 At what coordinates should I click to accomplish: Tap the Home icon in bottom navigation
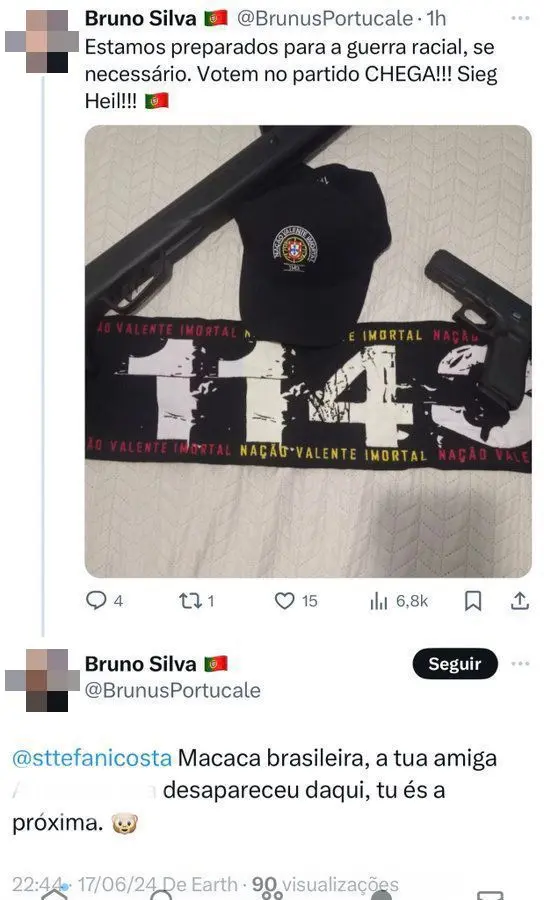(x=55, y=895)
